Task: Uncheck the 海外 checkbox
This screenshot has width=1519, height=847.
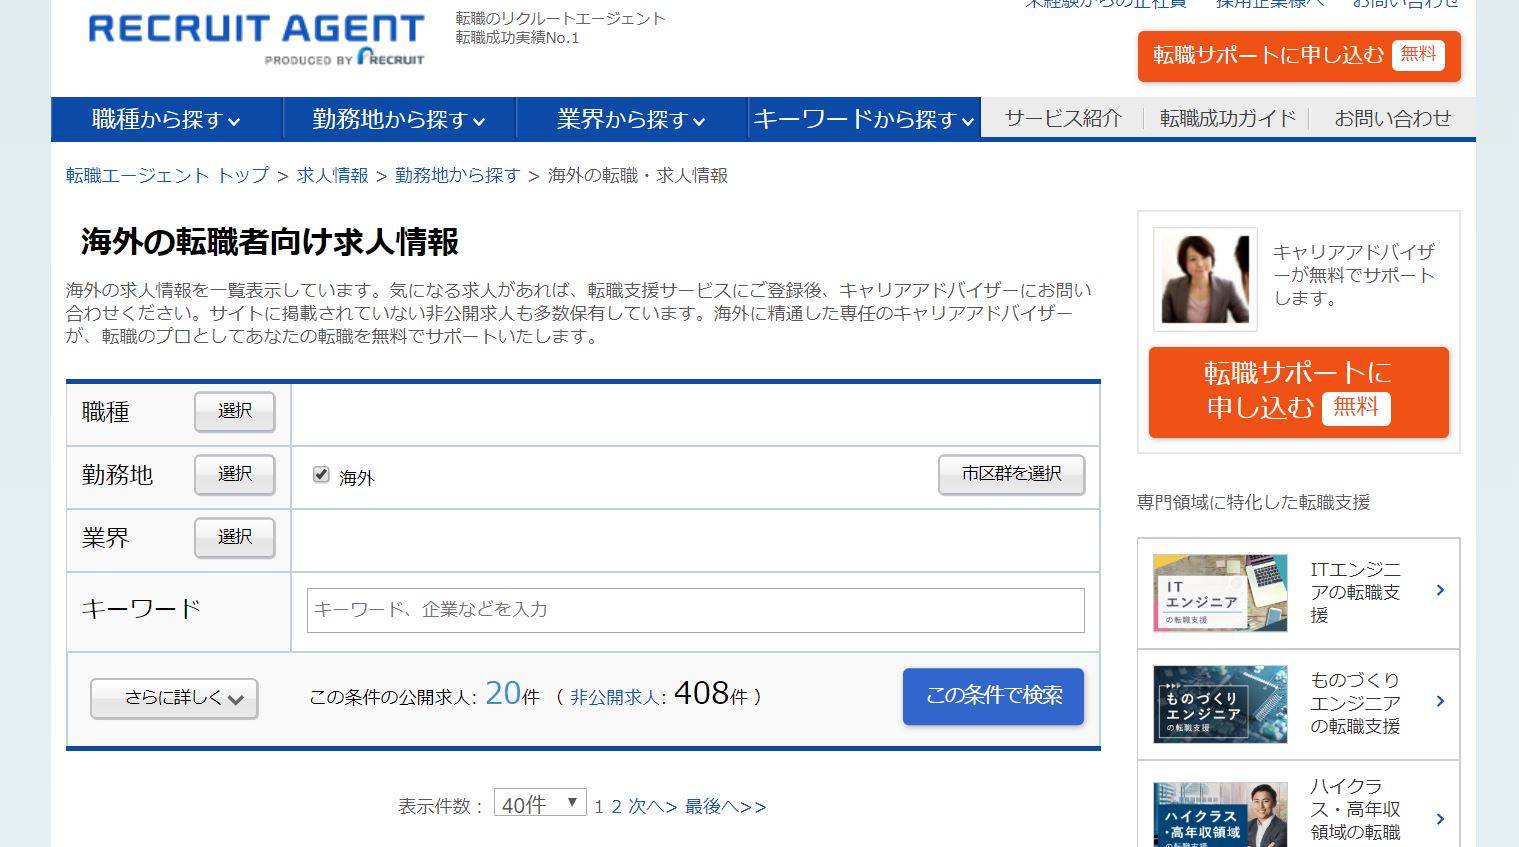Action: pyautogui.click(x=321, y=475)
